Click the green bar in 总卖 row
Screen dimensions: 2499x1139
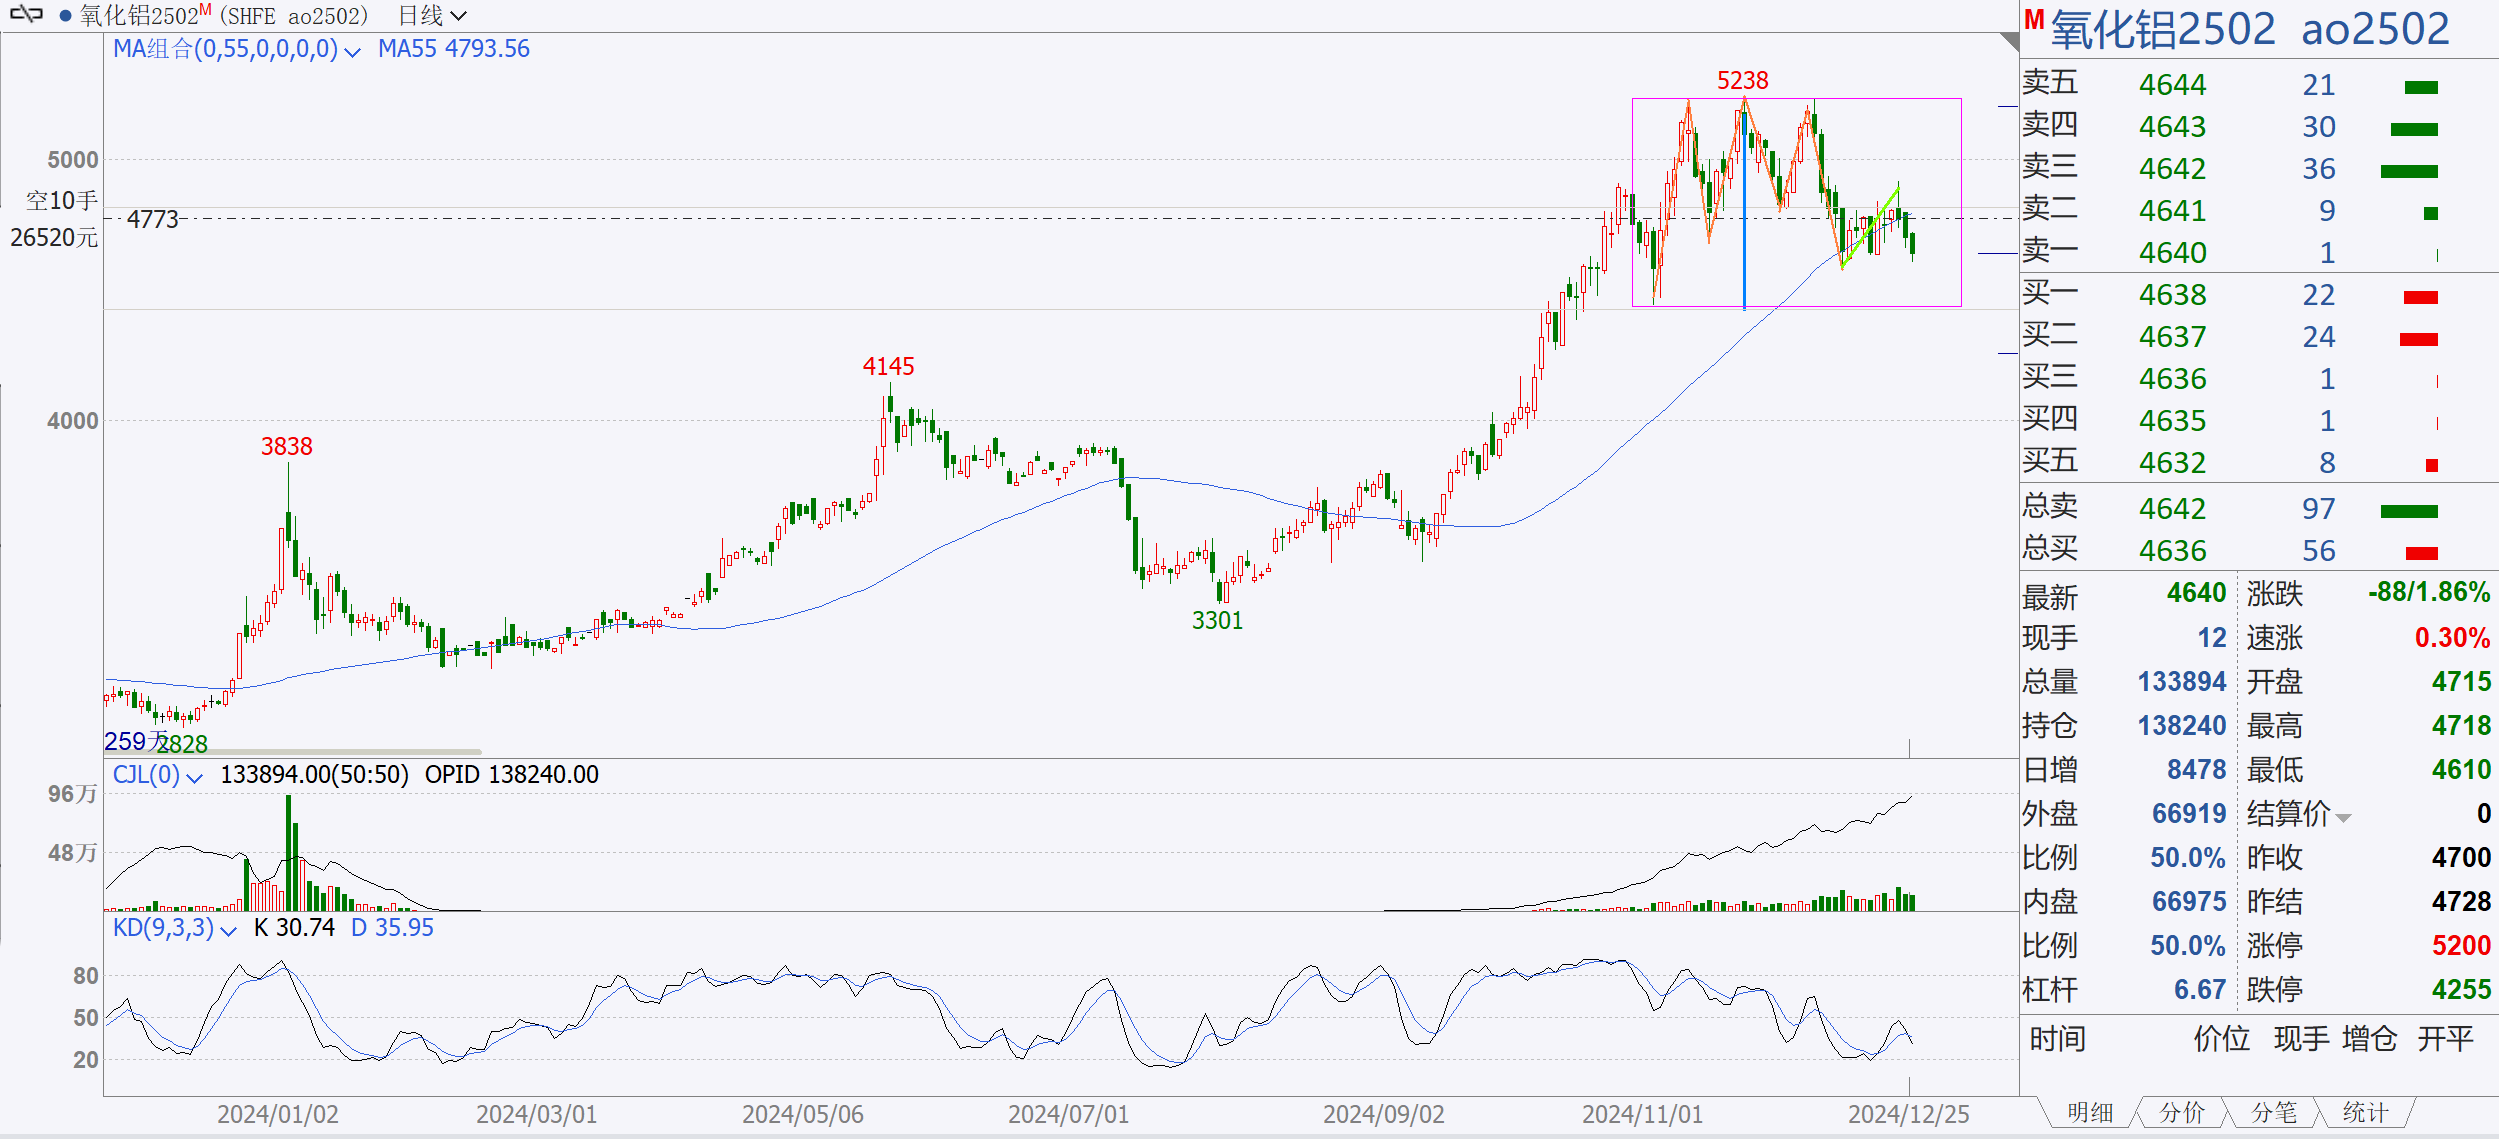click(x=2408, y=512)
